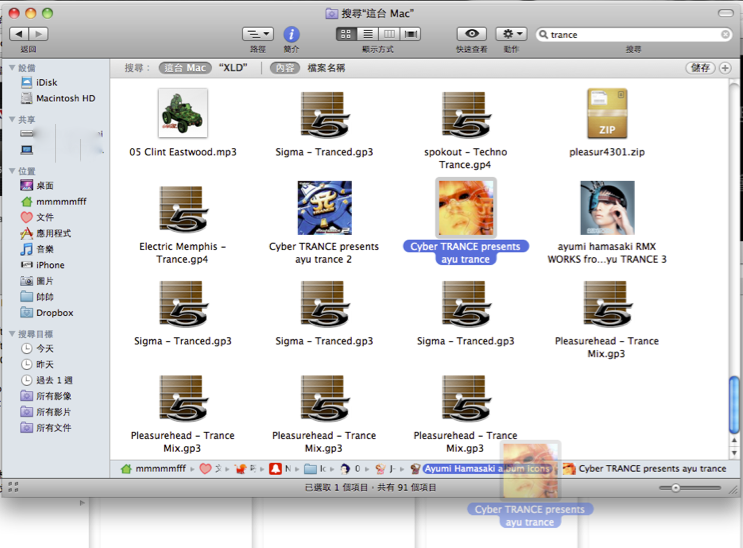This screenshot has height=548, width=743.
Task: Select Electric Memphis - Trance.gp4 file icon
Action: click(183, 210)
